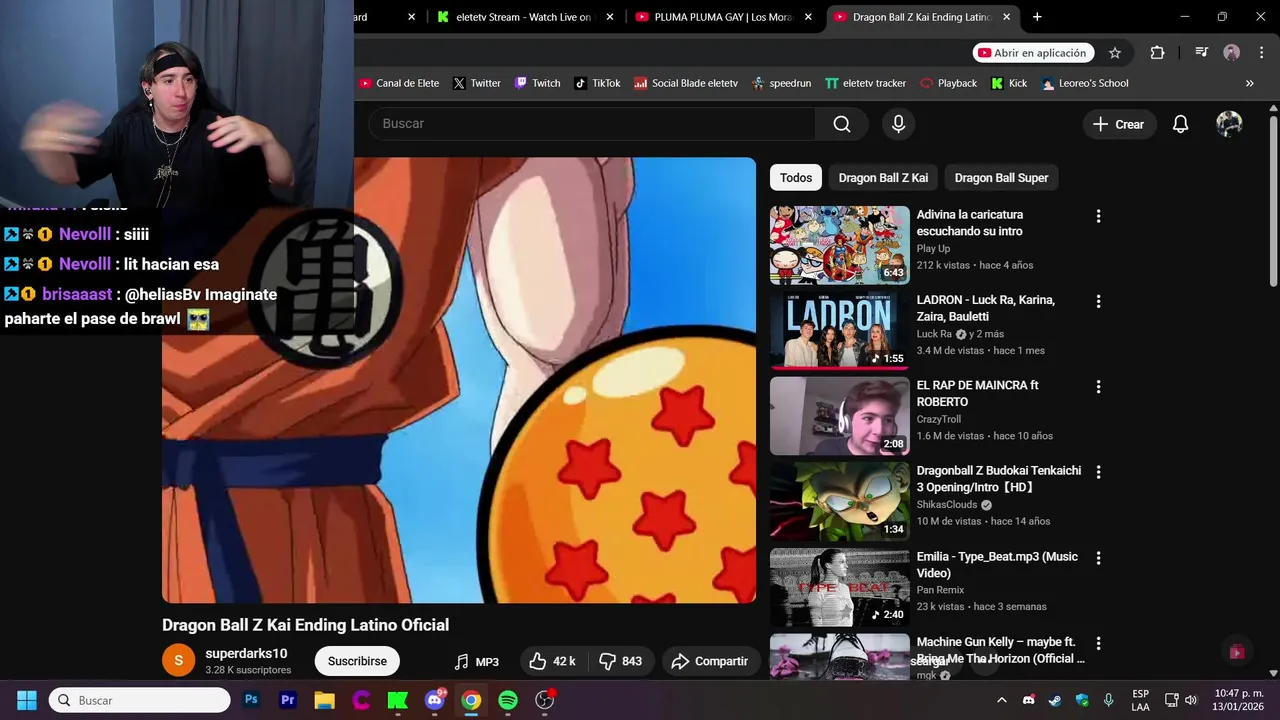Select the 'Todos' filter chip

796,178
